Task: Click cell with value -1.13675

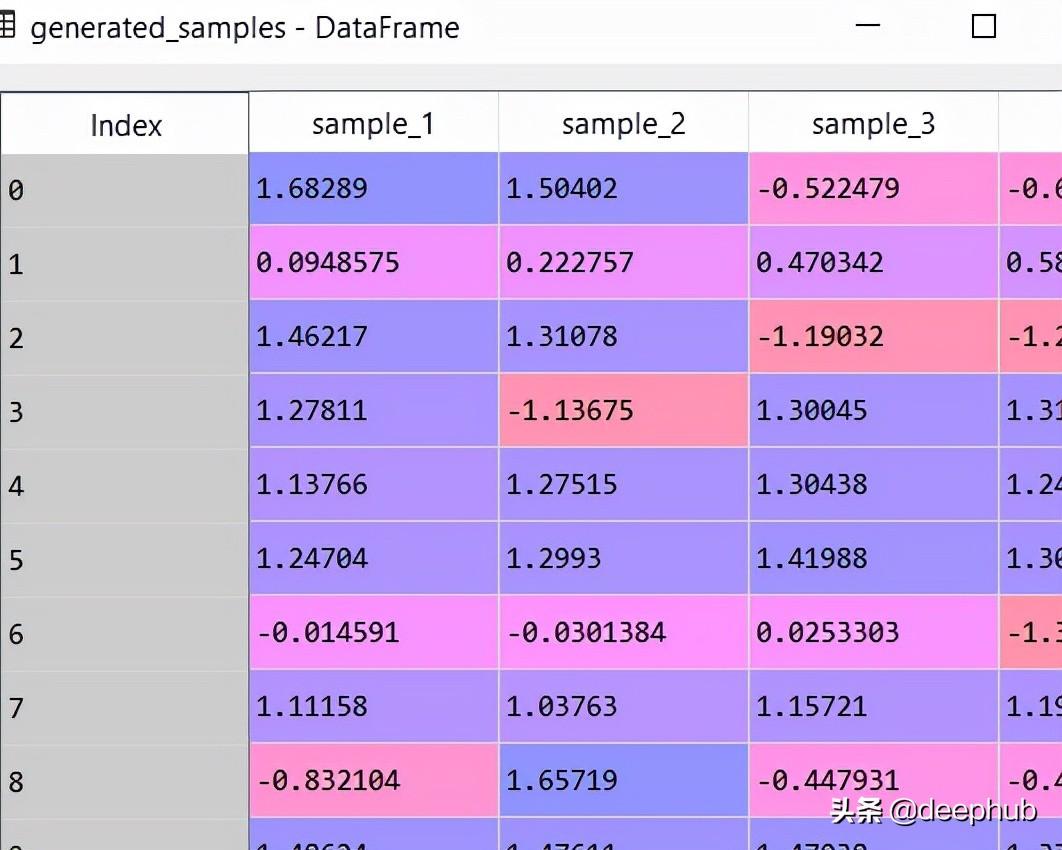Action: [x=623, y=410]
